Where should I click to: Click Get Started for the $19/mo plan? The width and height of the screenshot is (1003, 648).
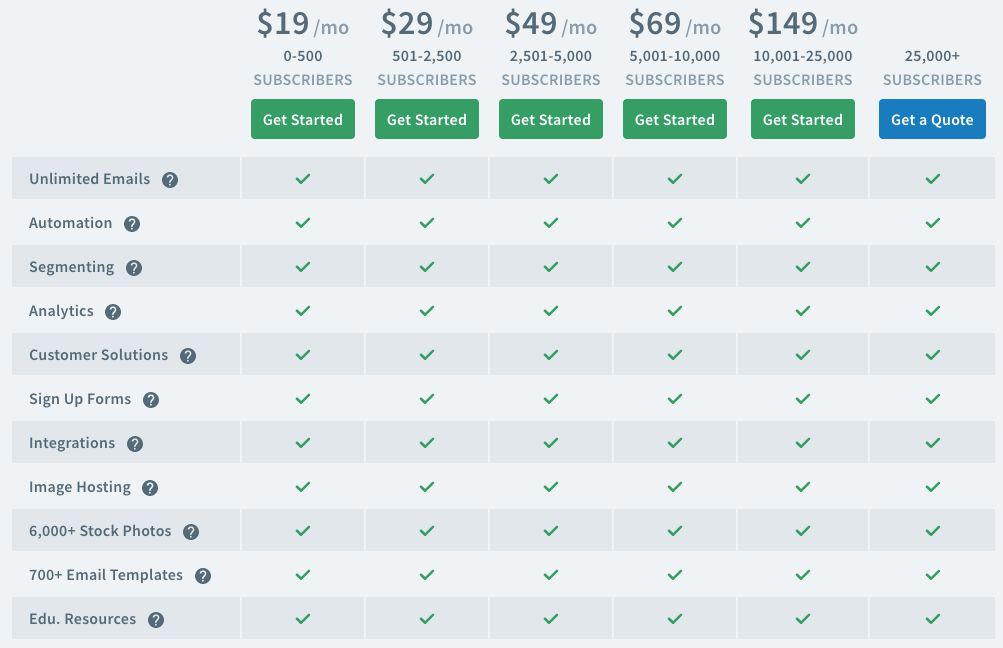303,119
